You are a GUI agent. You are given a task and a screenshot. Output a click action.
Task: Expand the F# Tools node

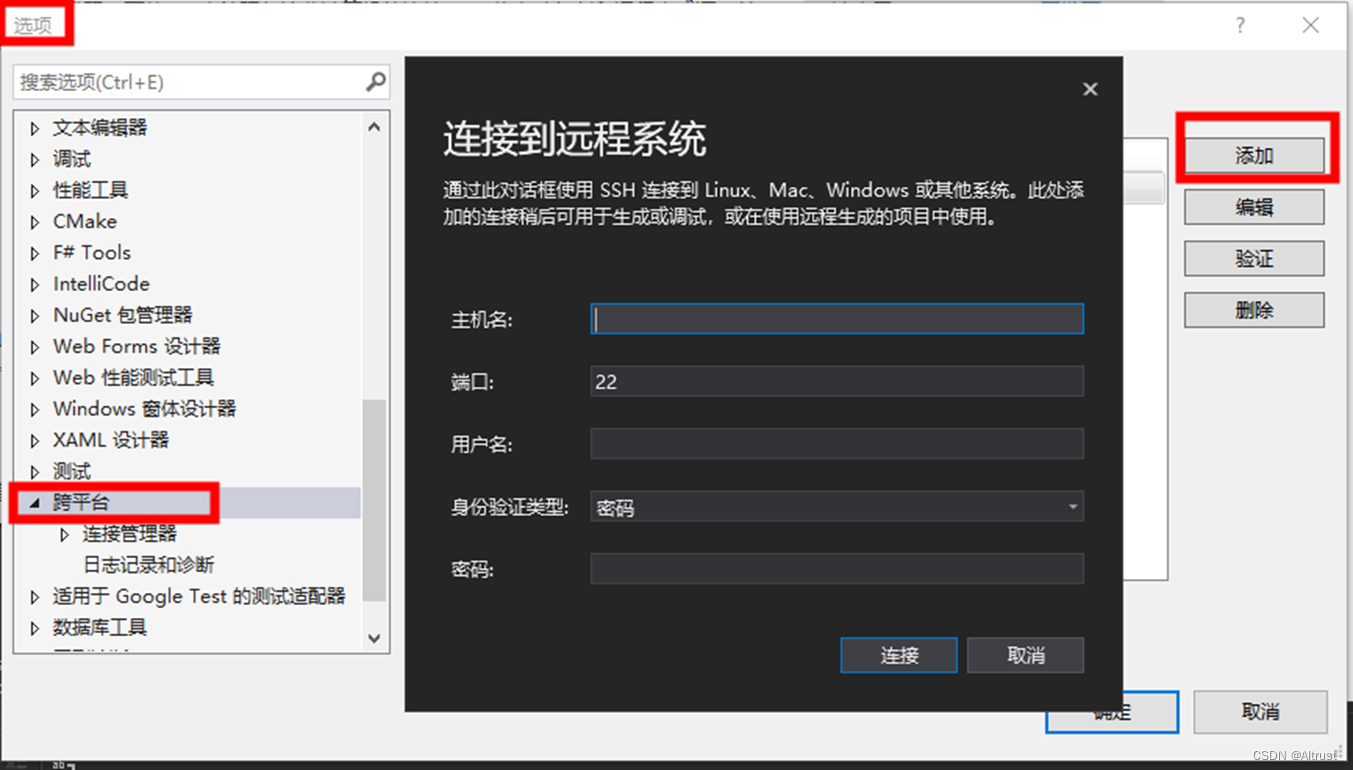pyautogui.click(x=35, y=253)
